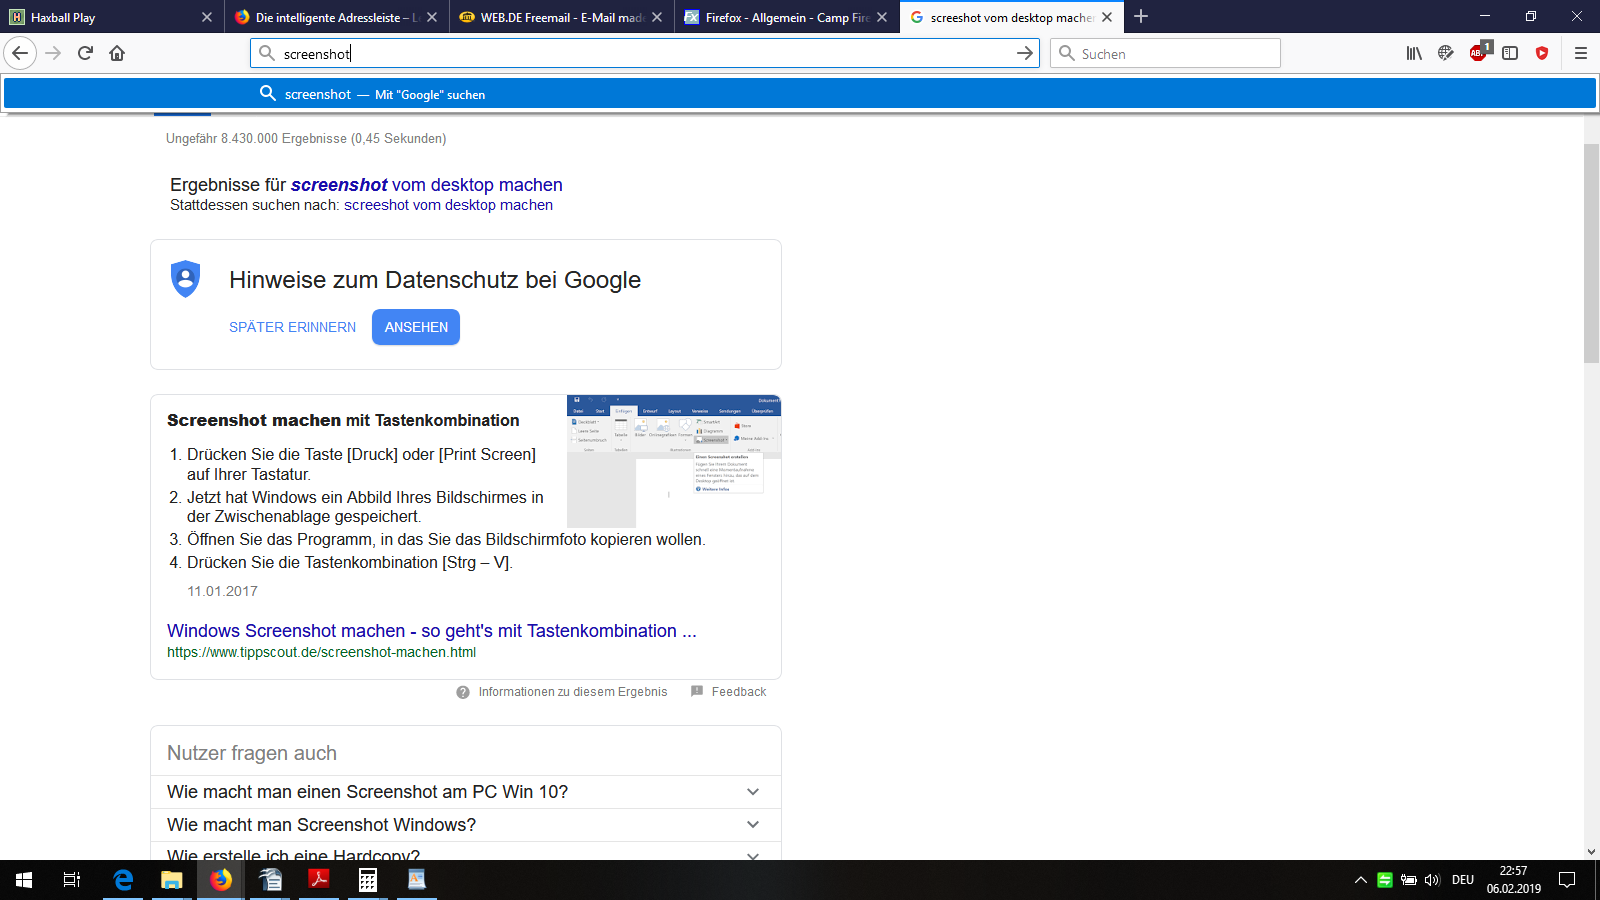Close the Haxball Play tab
The width and height of the screenshot is (1600, 900).
(207, 17)
